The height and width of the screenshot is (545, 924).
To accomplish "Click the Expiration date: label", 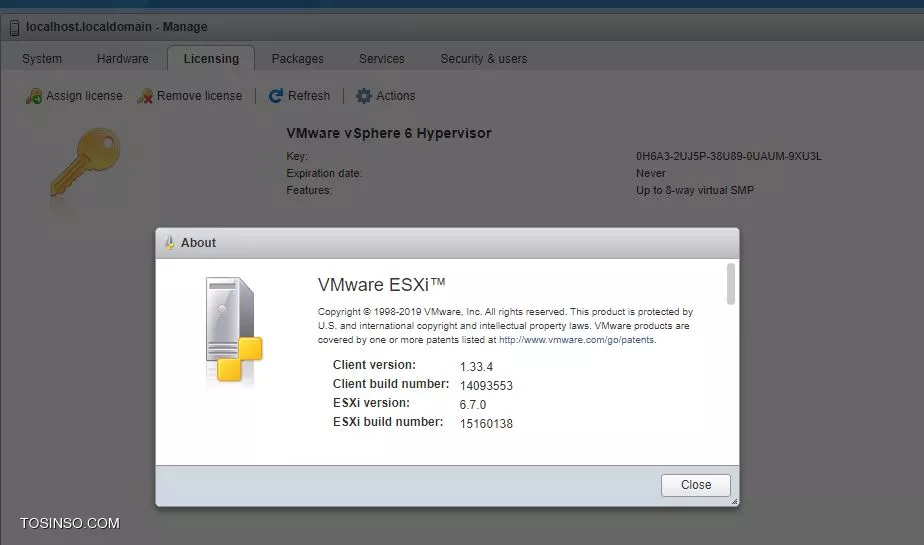I will 324,173.
